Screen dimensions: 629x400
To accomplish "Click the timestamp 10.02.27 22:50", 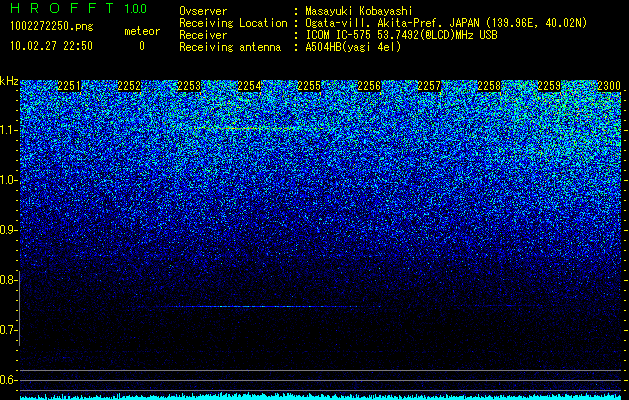I will coord(51,46).
